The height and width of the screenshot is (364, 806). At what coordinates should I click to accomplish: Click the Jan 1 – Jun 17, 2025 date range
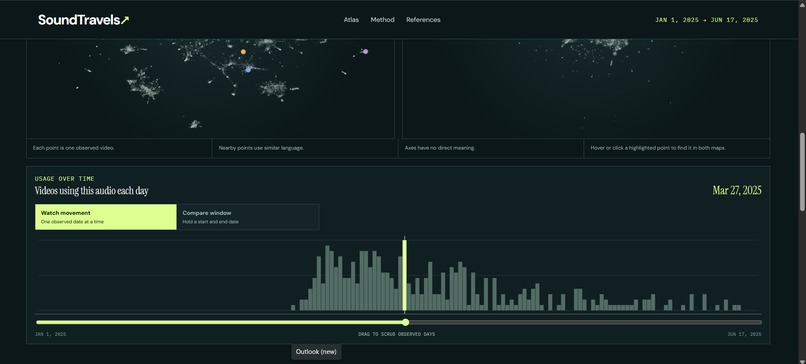pyautogui.click(x=706, y=20)
